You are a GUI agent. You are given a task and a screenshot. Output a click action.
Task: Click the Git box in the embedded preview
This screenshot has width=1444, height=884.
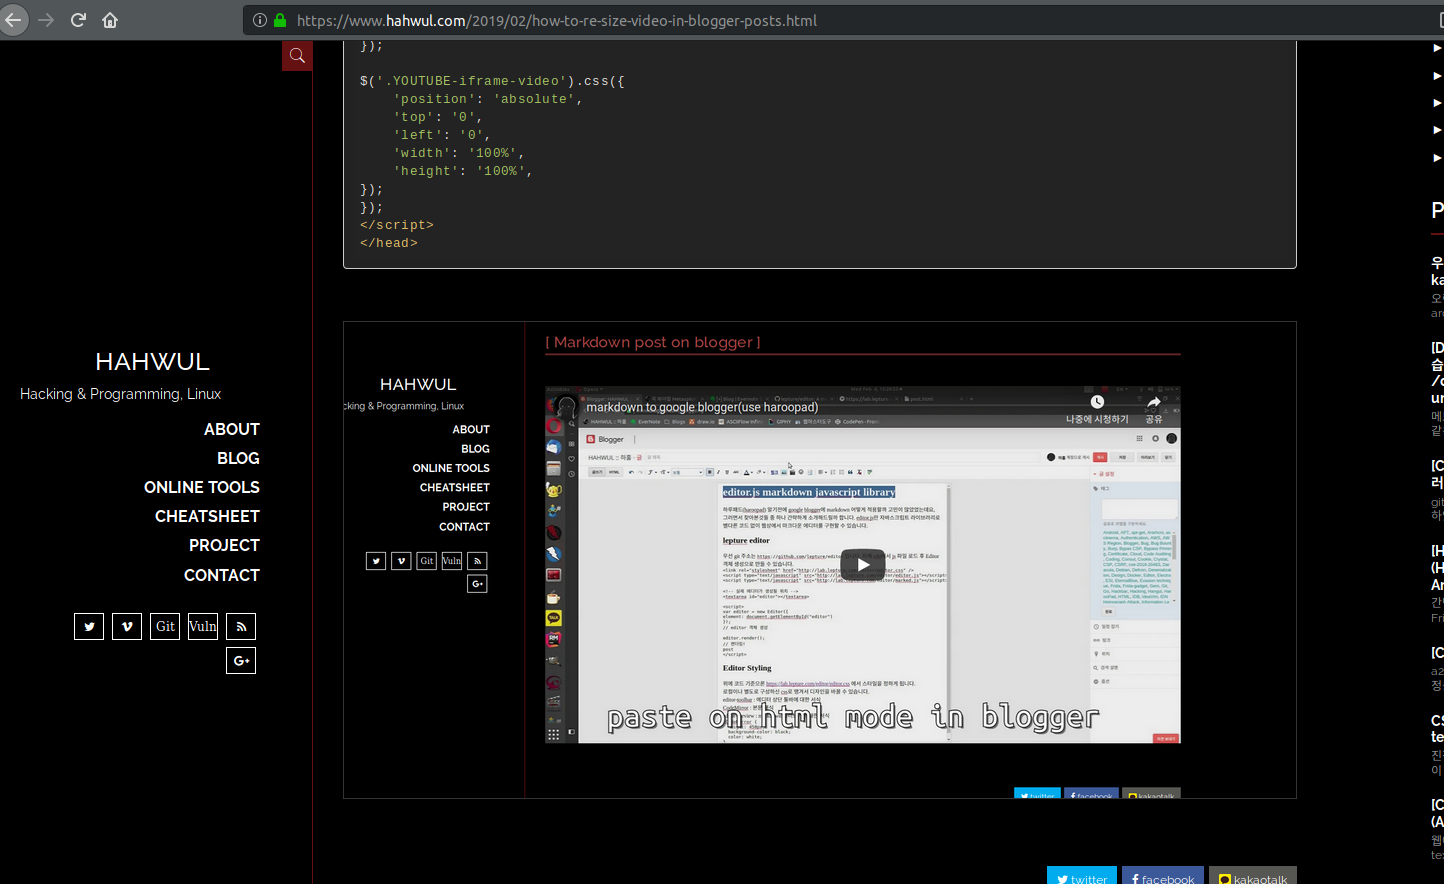427,561
